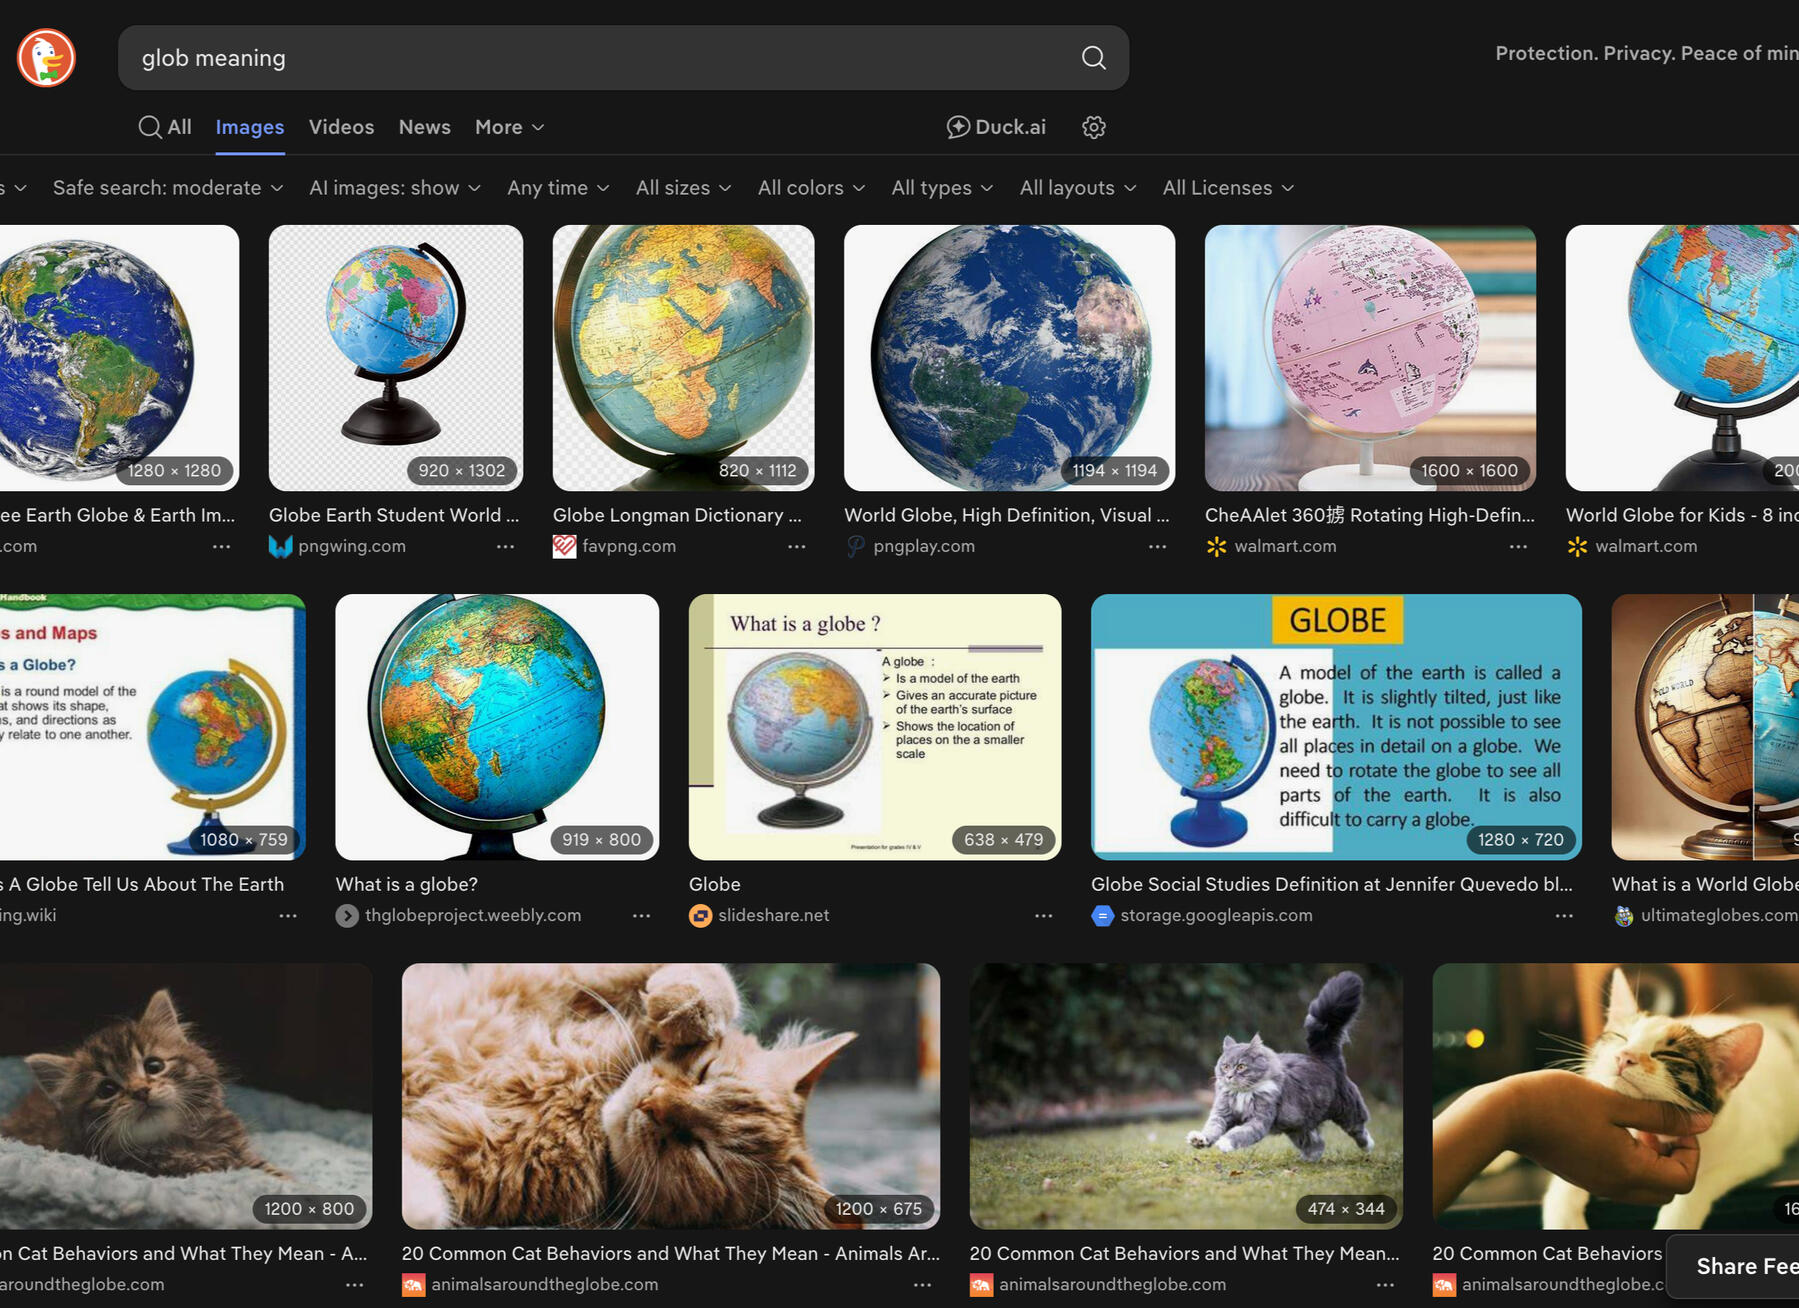
Task: Click the DuckDuckGo logo icon
Action: tap(46, 58)
